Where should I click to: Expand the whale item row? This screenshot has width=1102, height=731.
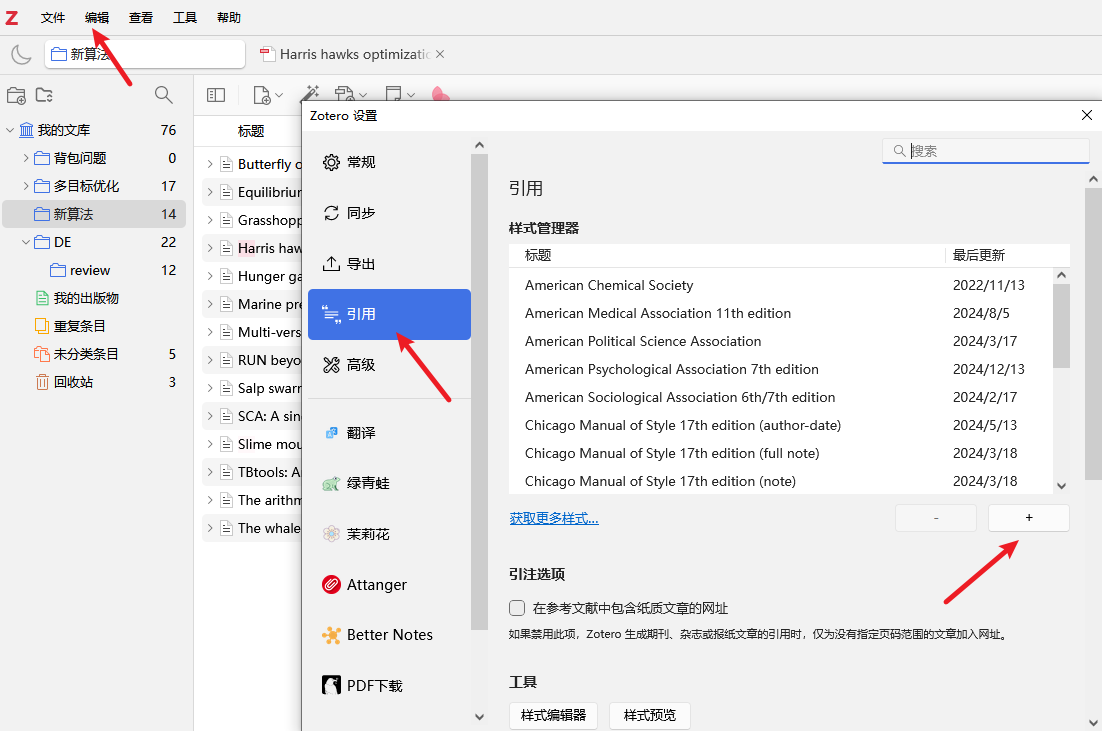209,528
